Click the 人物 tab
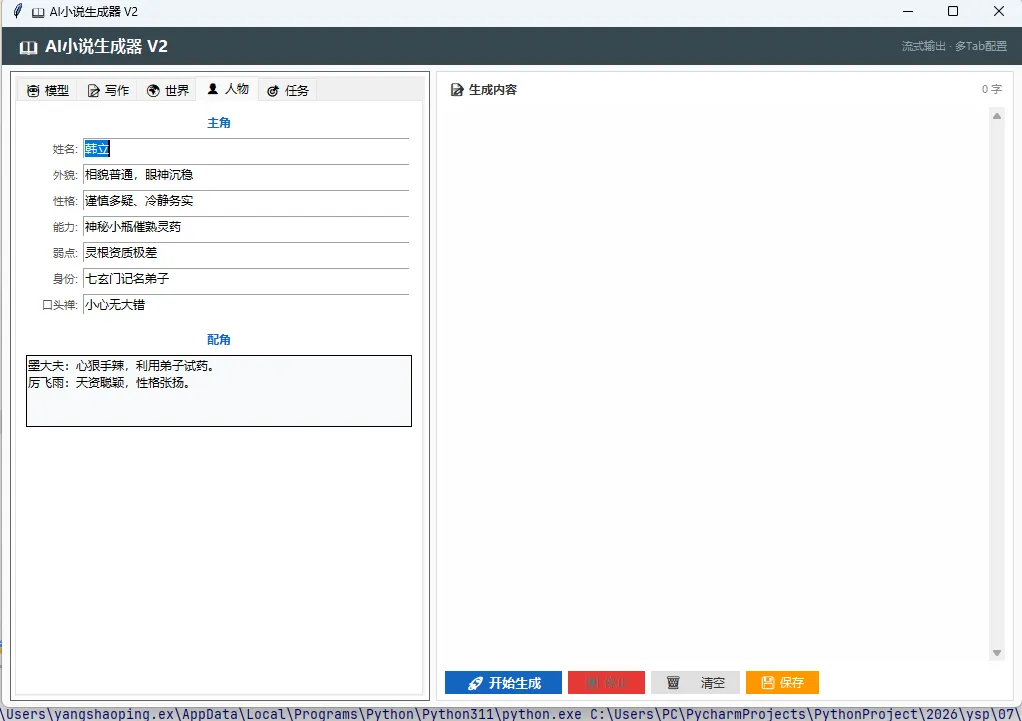1022x721 pixels. coord(227,89)
